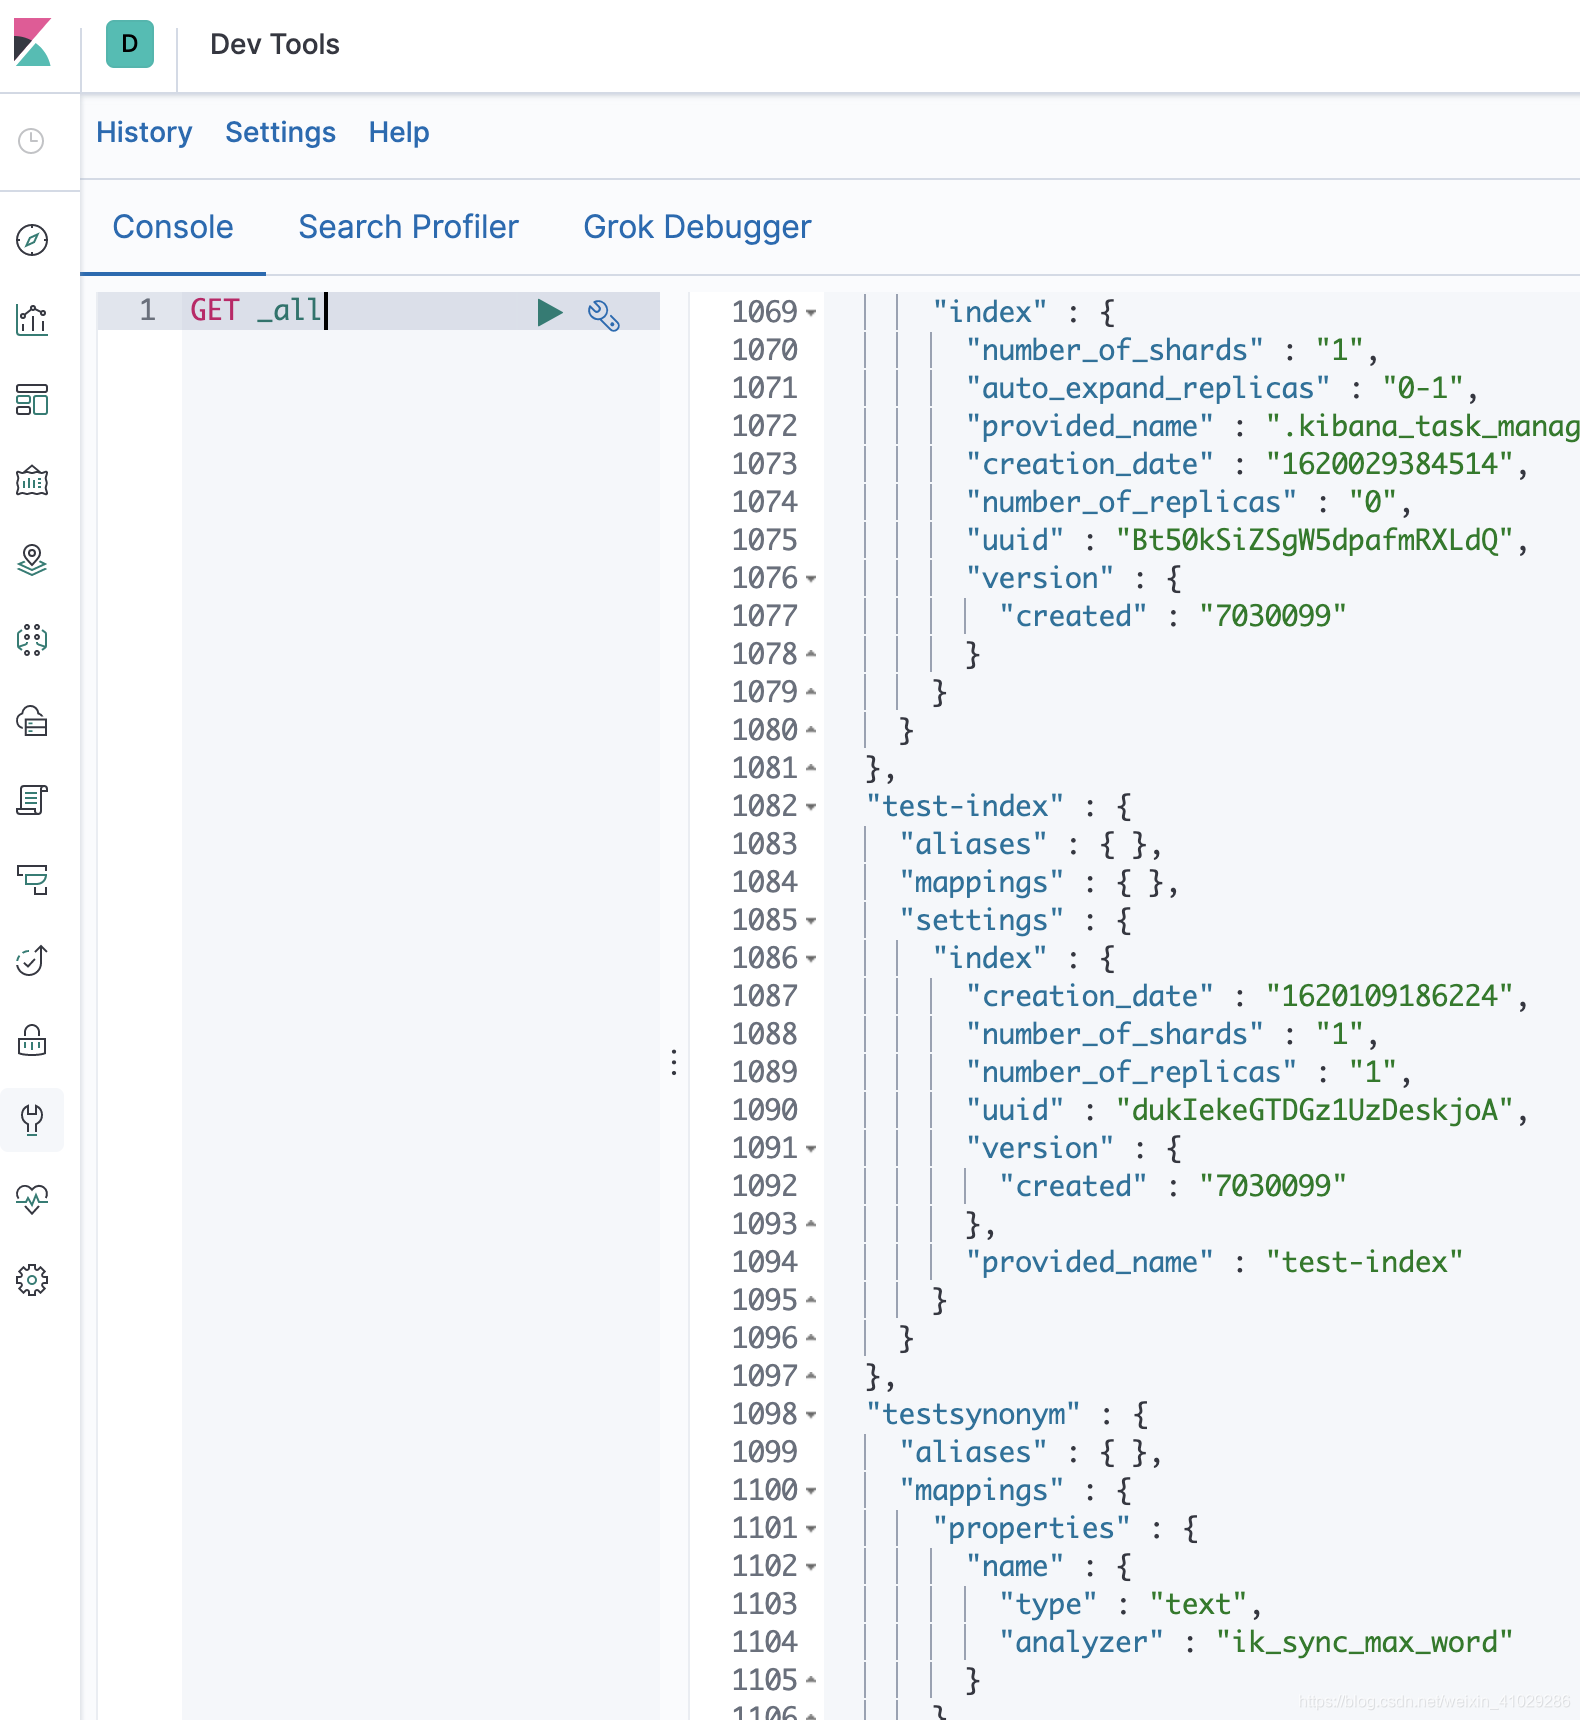The width and height of the screenshot is (1580, 1720).
Task: Open Canvas icon in sidebar
Action: point(32,480)
